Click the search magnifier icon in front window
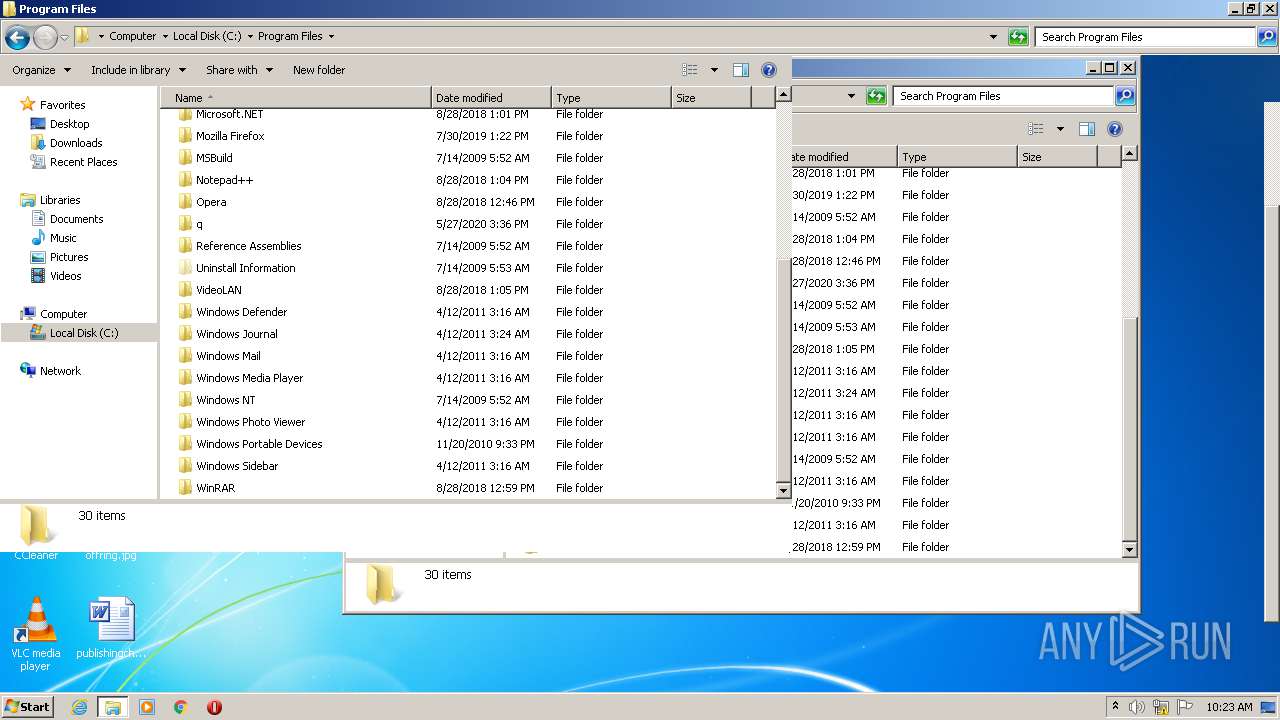 point(1266,37)
